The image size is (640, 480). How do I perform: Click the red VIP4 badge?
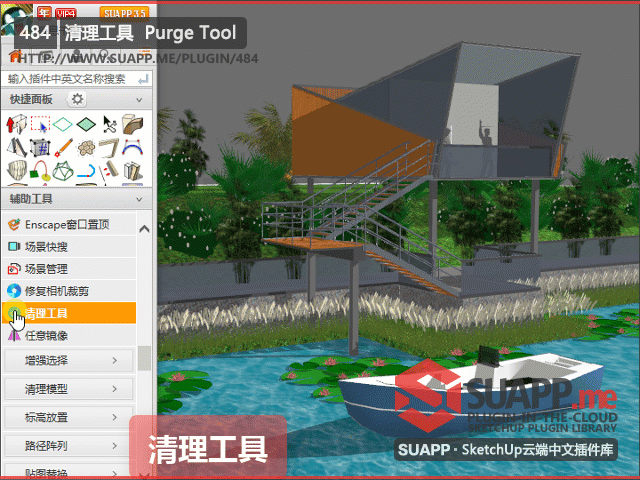click(x=66, y=13)
